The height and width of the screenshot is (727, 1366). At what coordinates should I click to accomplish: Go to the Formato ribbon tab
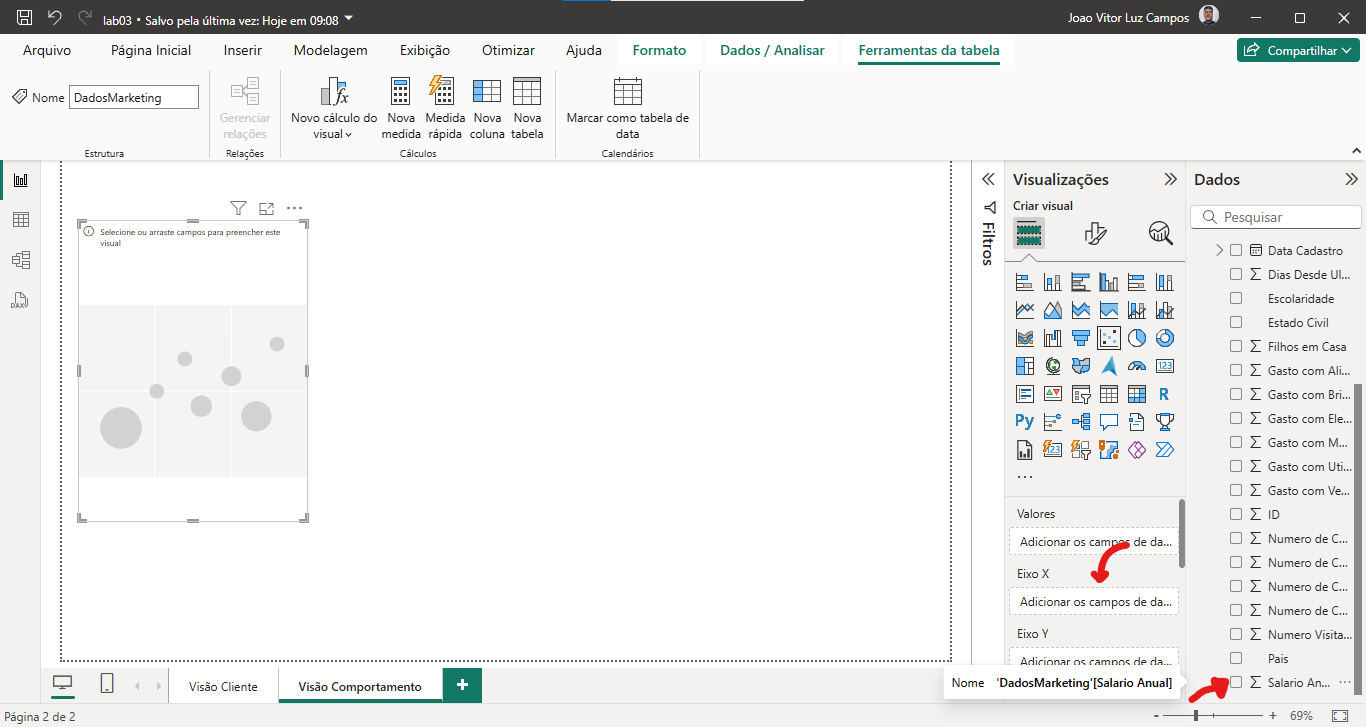point(659,50)
